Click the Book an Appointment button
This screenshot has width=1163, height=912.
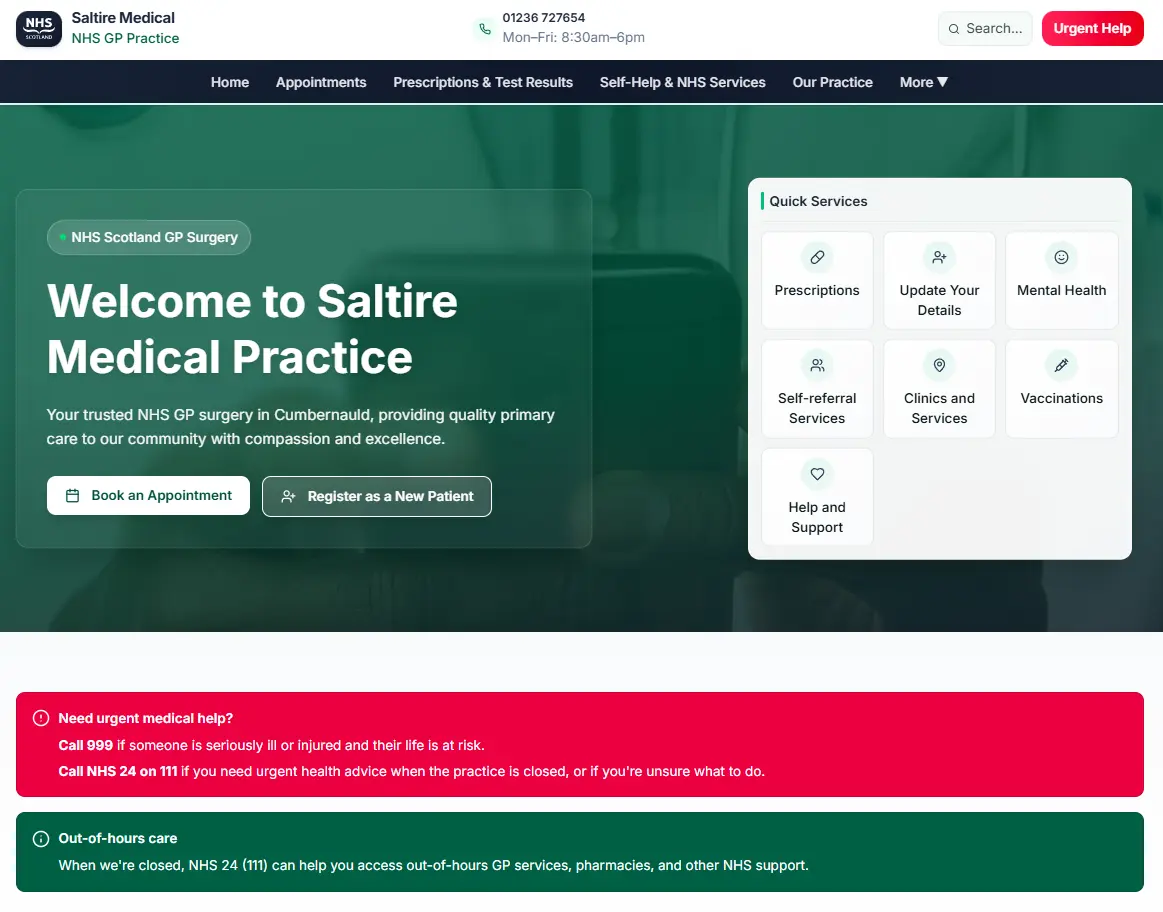[x=148, y=495]
